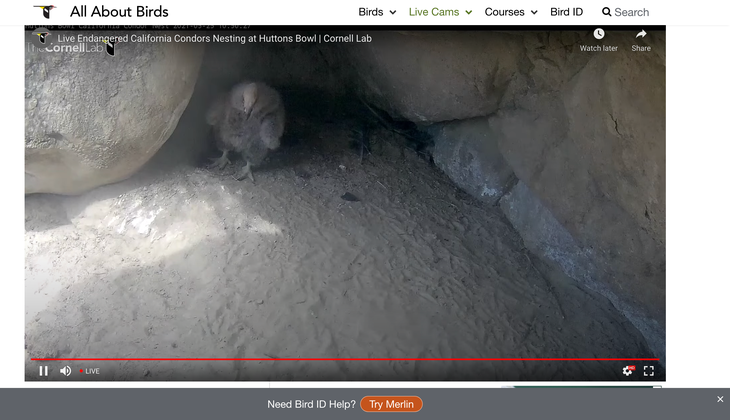
Task: Enter fullscreen mode
Action: coord(649,371)
